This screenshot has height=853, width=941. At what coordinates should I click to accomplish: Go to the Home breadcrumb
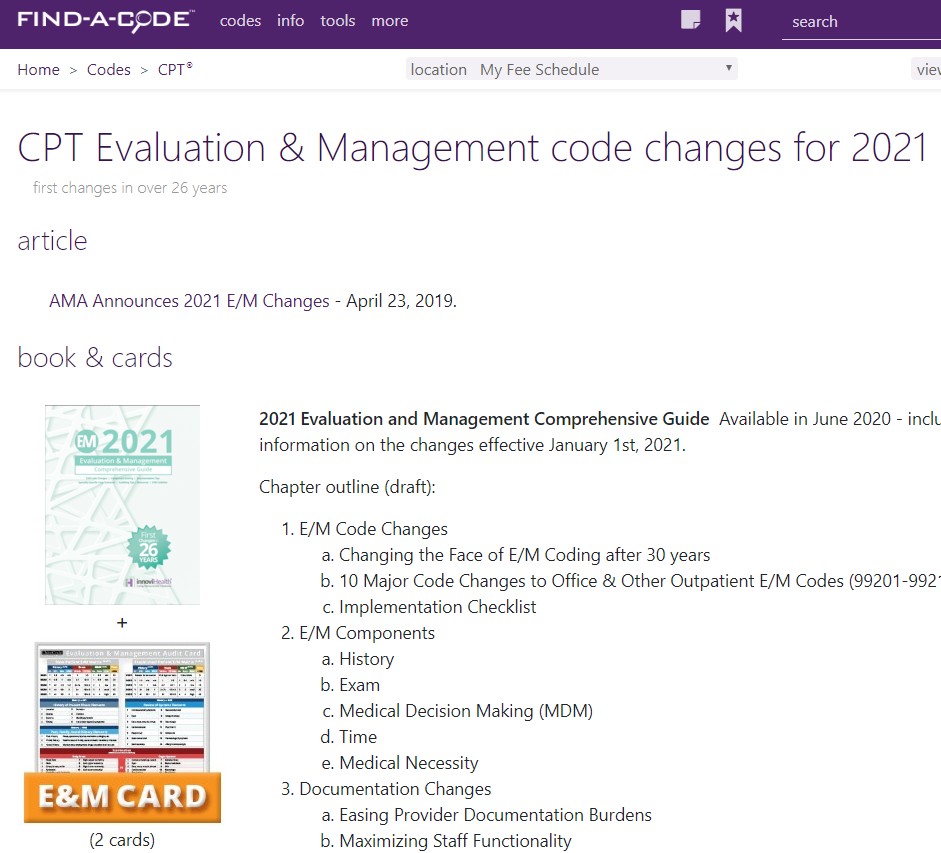coord(38,70)
